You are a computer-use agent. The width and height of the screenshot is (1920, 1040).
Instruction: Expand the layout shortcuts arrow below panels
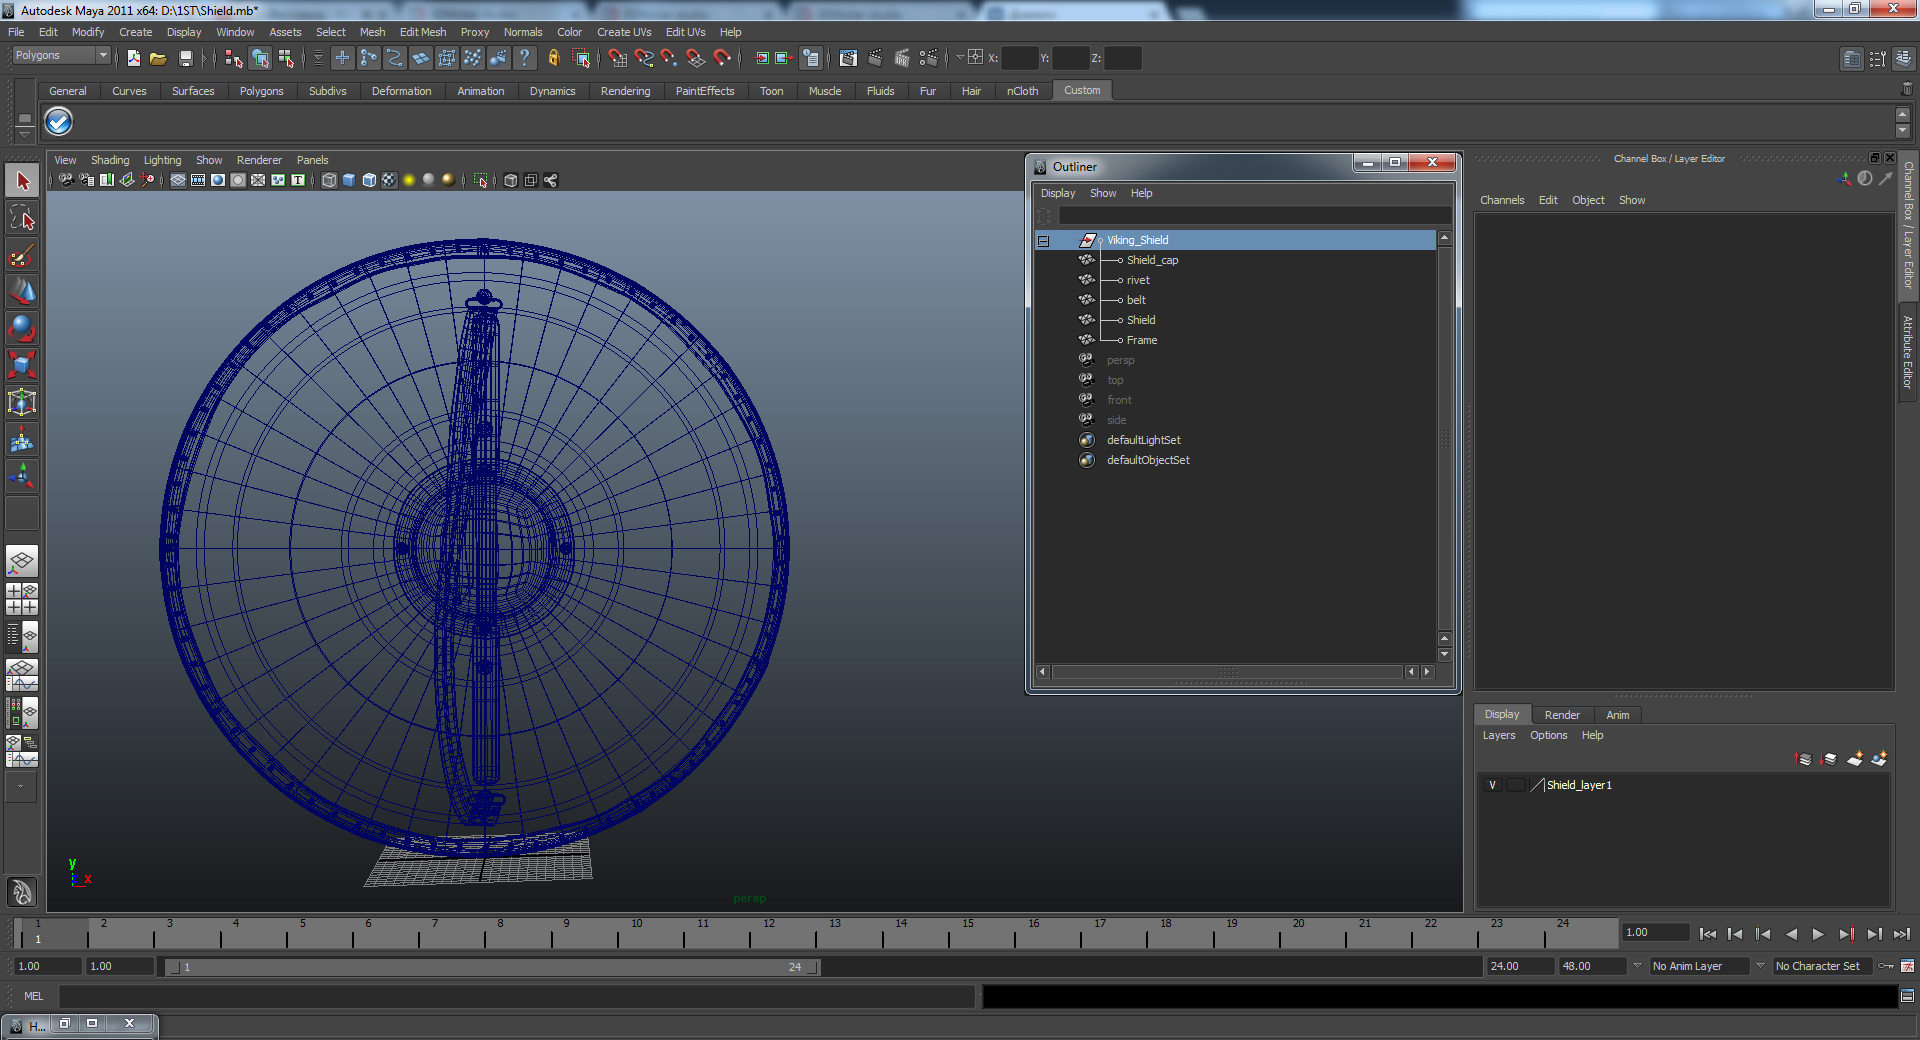(x=22, y=787)
